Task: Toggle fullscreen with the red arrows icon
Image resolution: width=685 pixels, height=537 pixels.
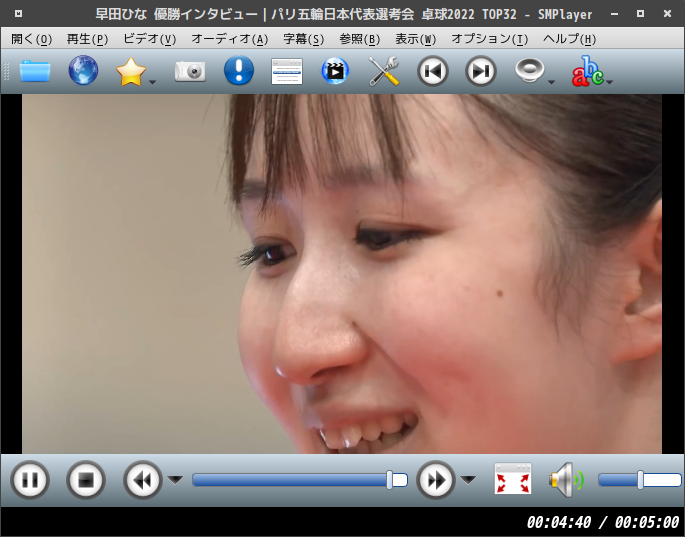Action: point(513,479)
